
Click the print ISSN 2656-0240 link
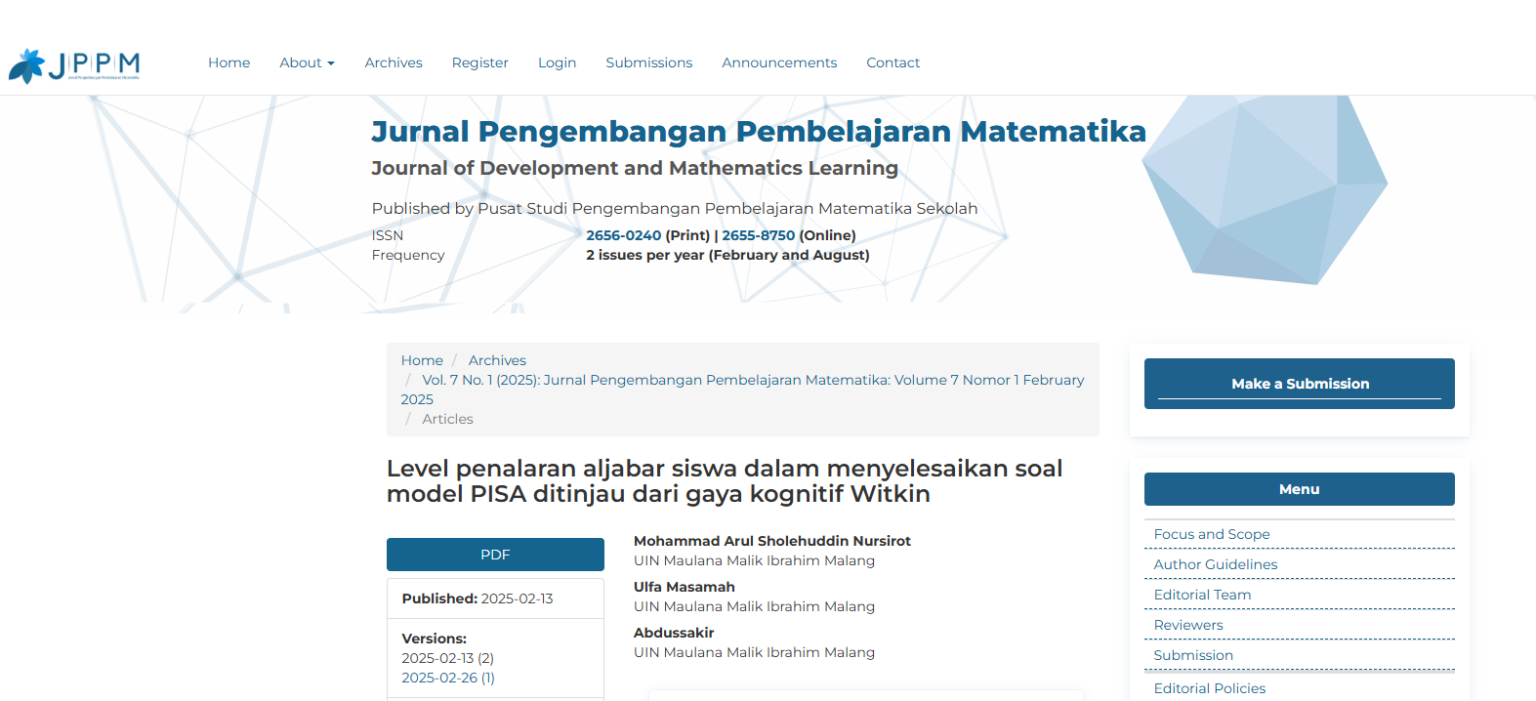tap(624, 236)
